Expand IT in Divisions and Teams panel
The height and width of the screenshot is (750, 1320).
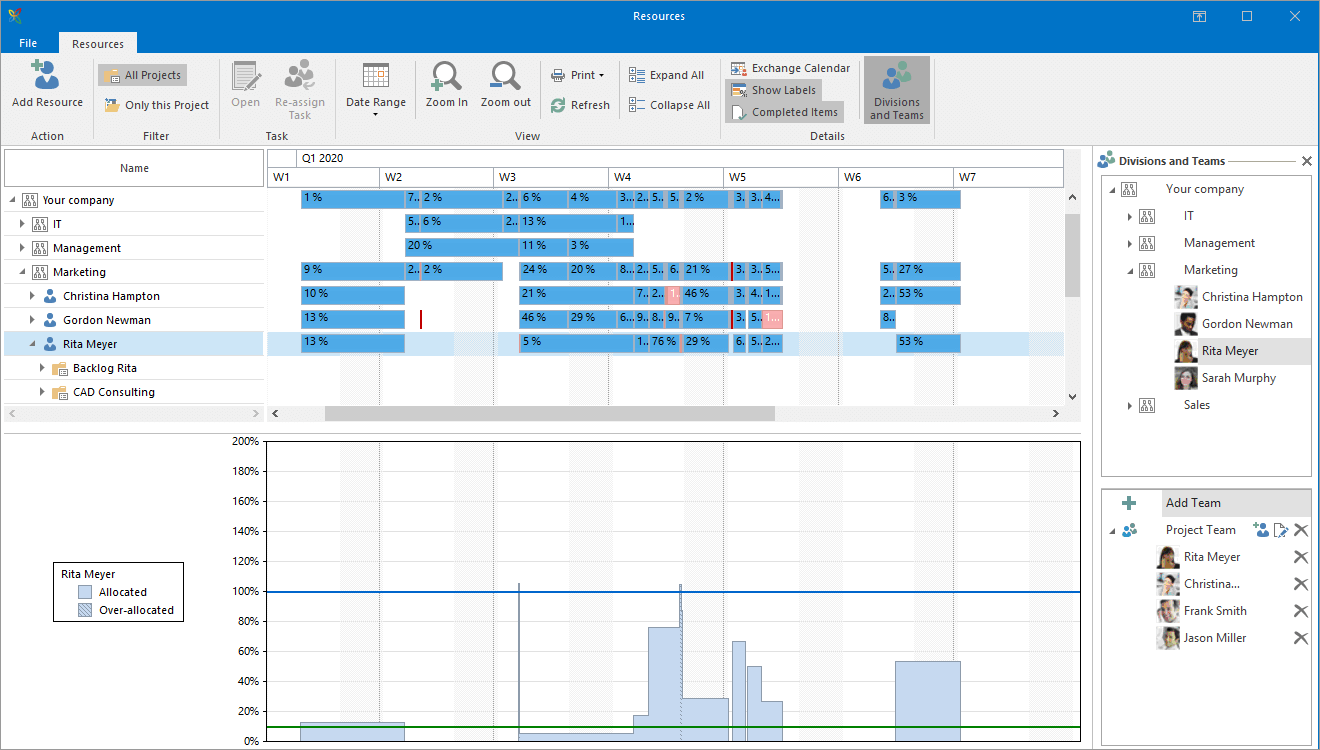[1130, 216]
